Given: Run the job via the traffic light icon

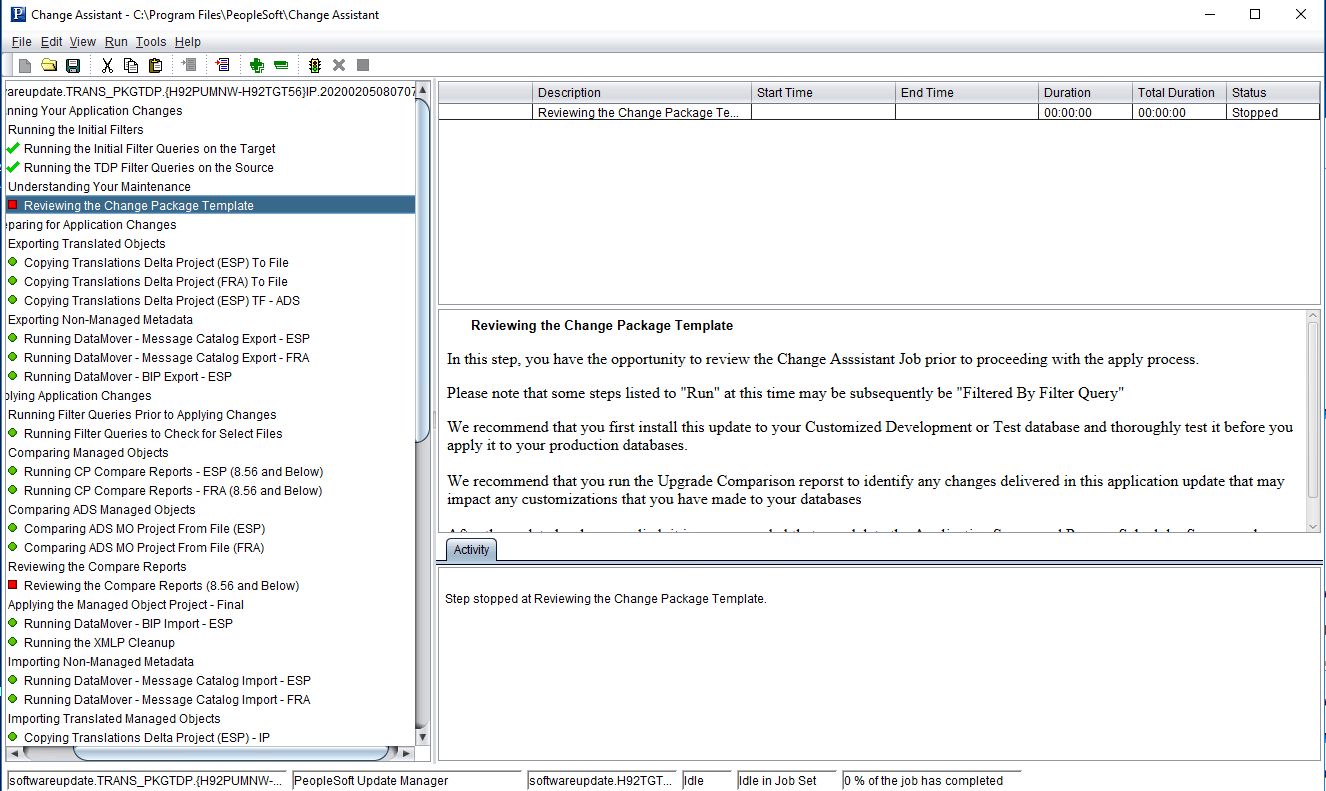Looking at the screenshot, I should coord(314,64).
